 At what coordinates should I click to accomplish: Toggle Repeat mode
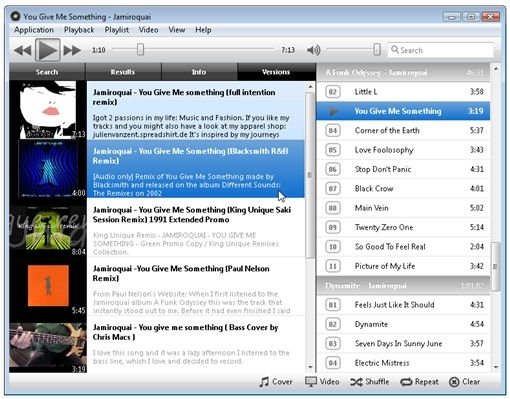(x=419, y=382)
